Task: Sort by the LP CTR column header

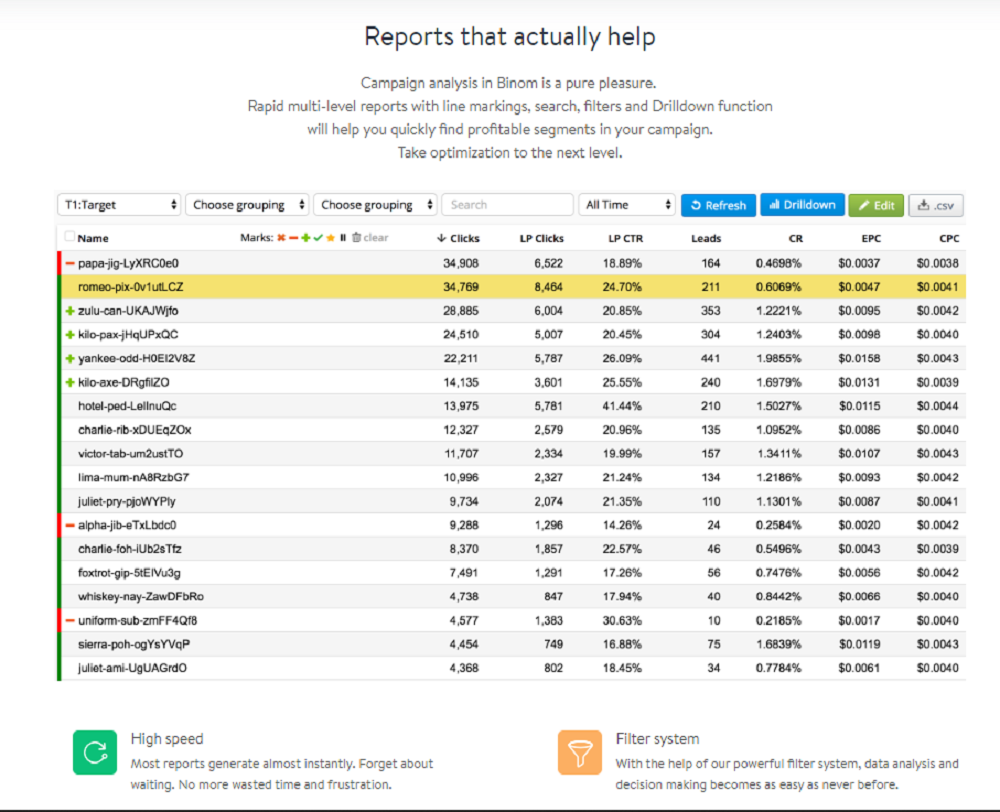Action: pyautogui.click(x=625, y=238)
